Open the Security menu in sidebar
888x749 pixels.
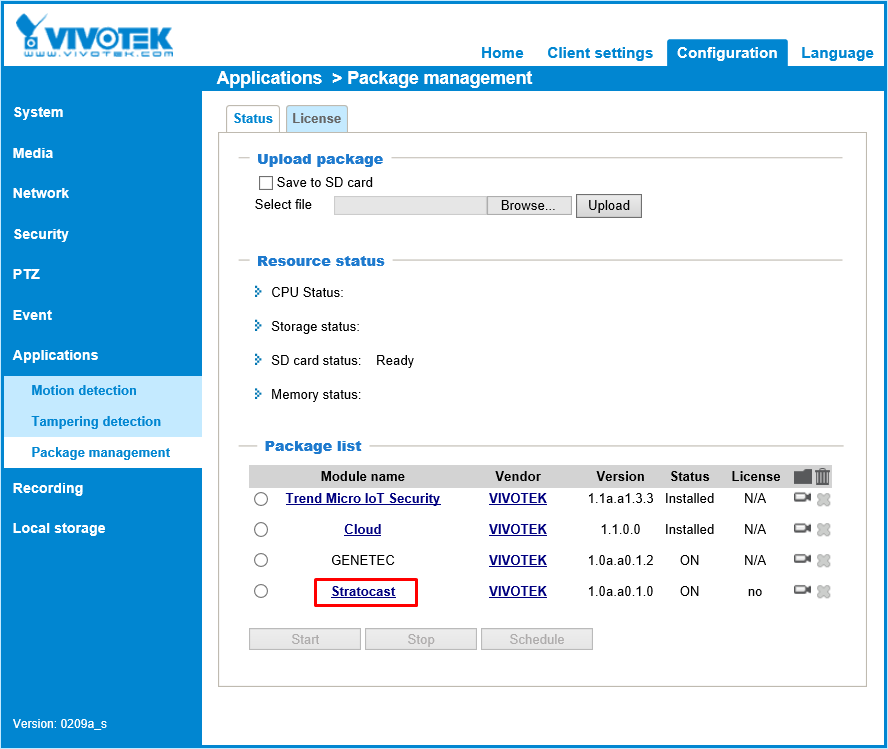pos(41,234)
